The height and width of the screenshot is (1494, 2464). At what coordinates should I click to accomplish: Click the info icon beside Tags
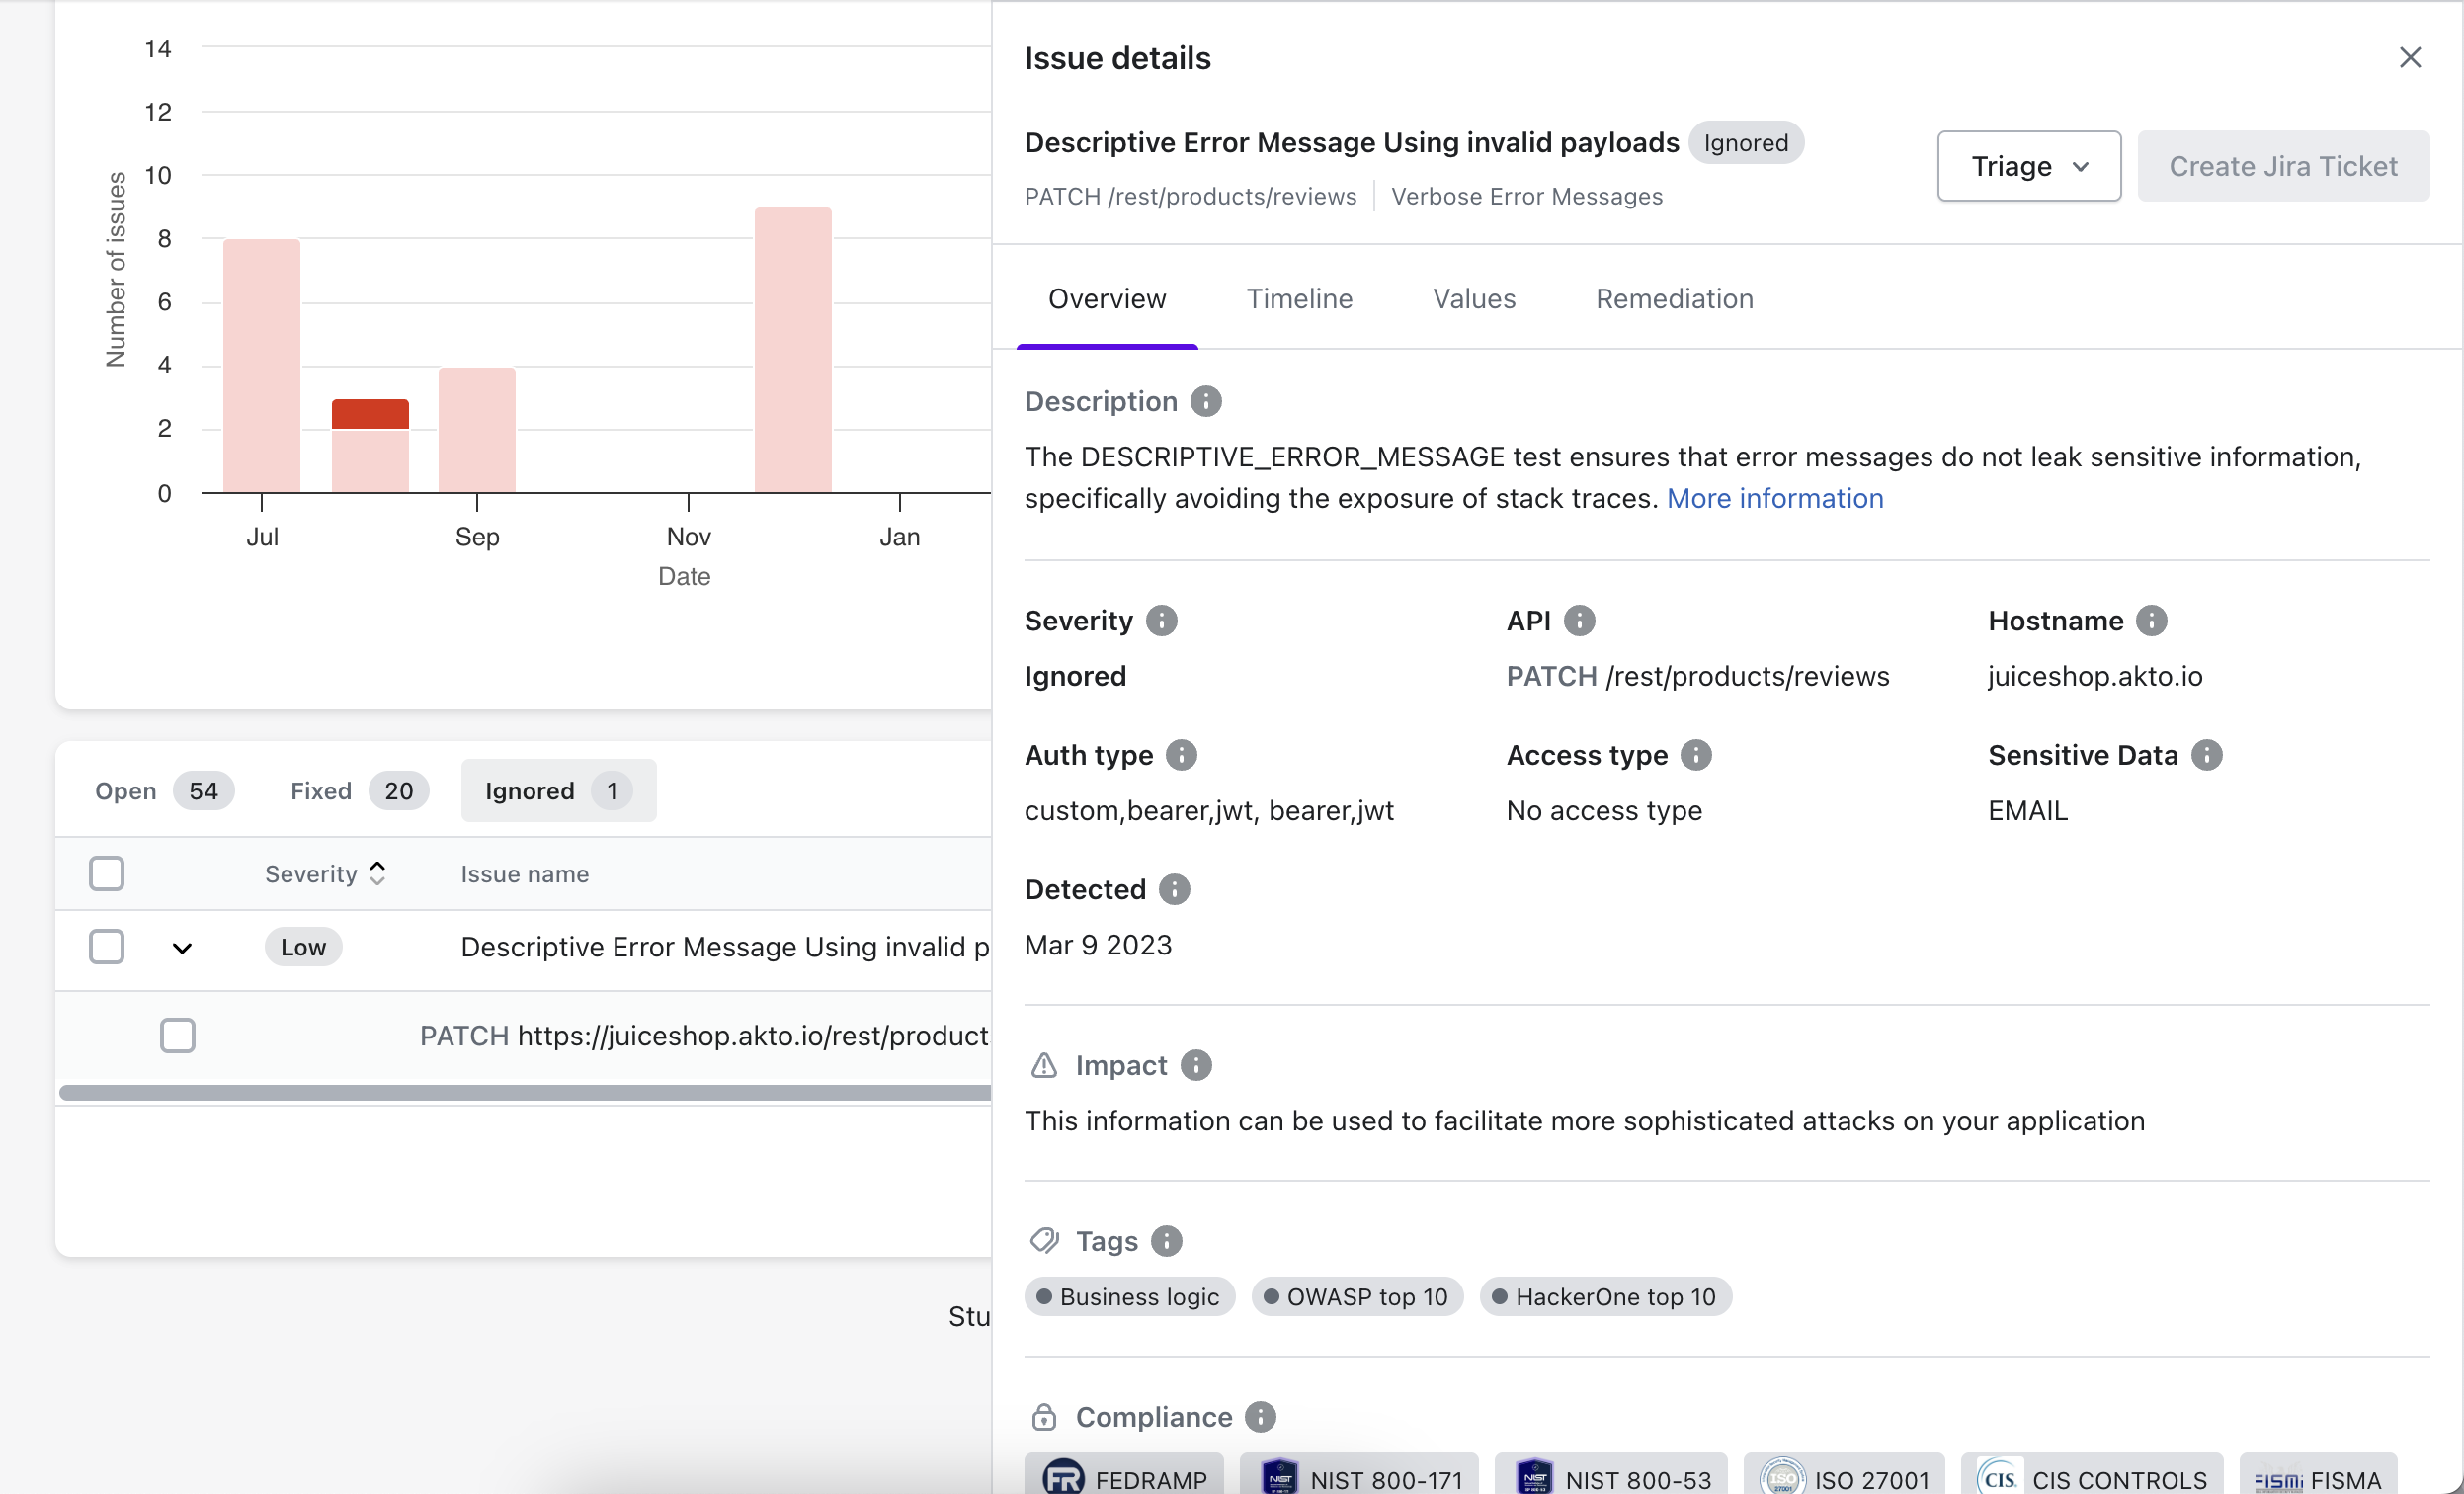pyautogui.click(x=1166, y=1241)
